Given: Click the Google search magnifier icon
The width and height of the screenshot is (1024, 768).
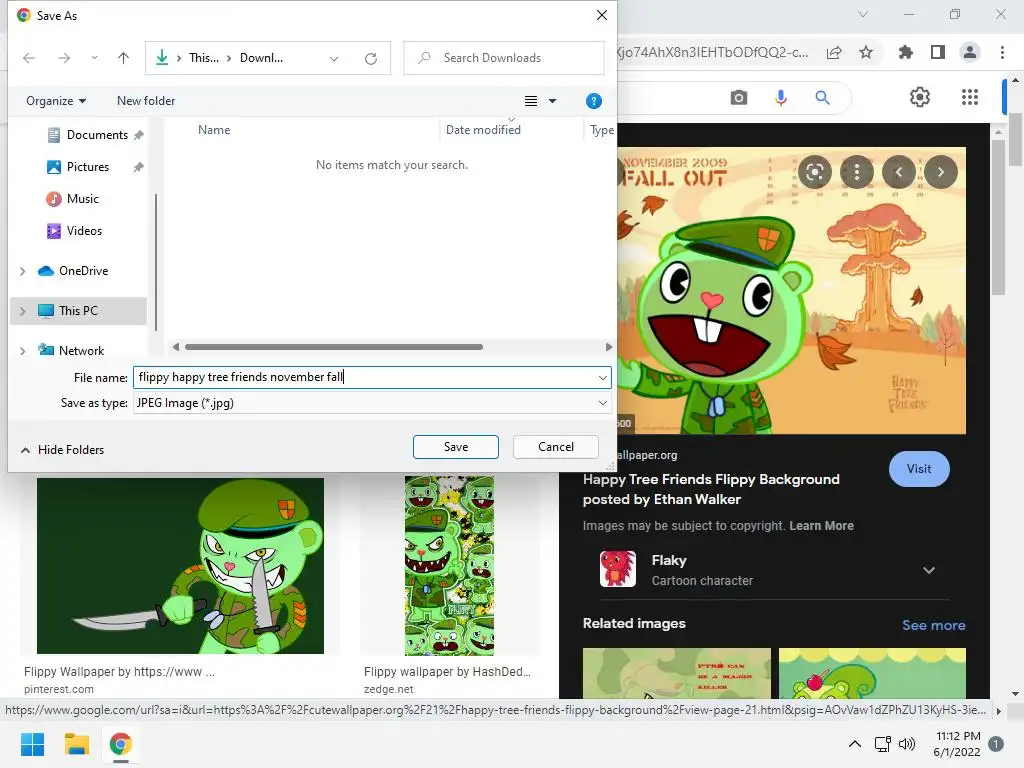Looking at the screenshot, I should [822, 98].
